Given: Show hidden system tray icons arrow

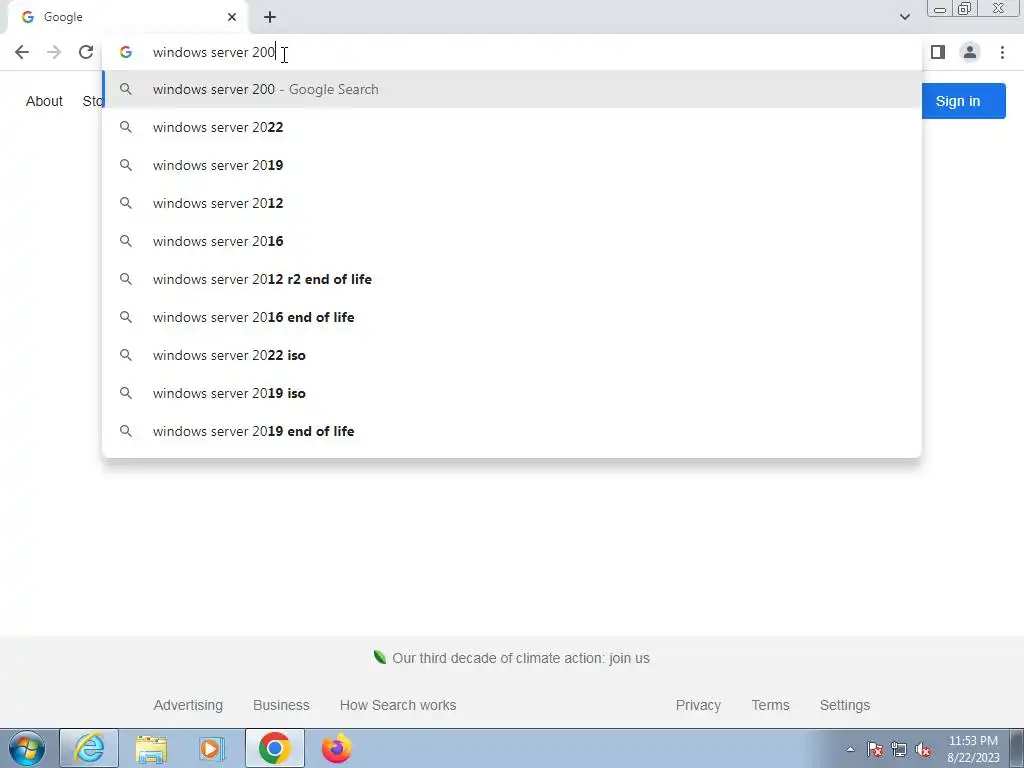Looking at the screenshot, I should (x=850, y=750).
